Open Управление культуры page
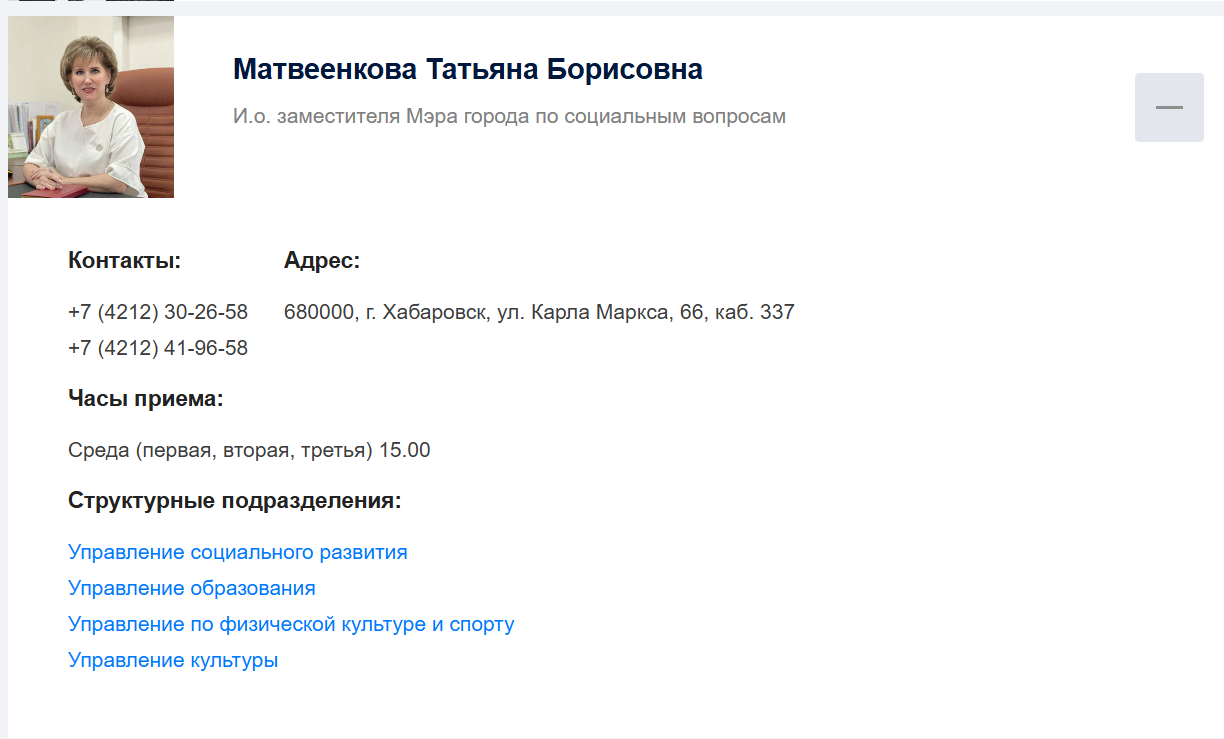 pyautogui.click(x=173, y=659)
